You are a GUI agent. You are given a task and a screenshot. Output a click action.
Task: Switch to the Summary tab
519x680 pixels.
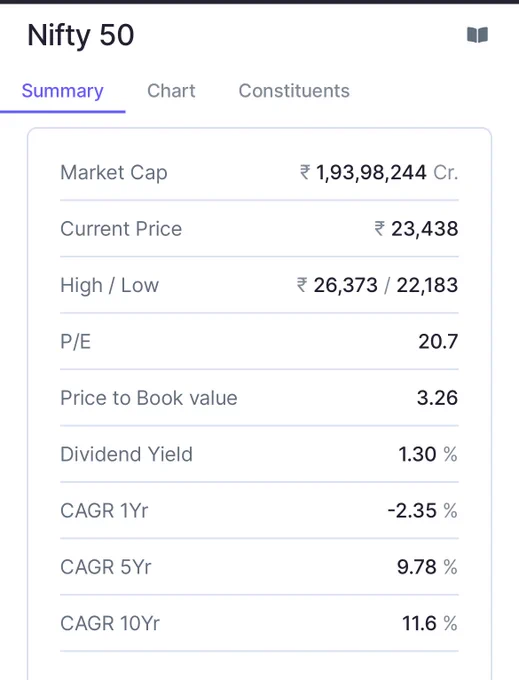click(62, 91)
